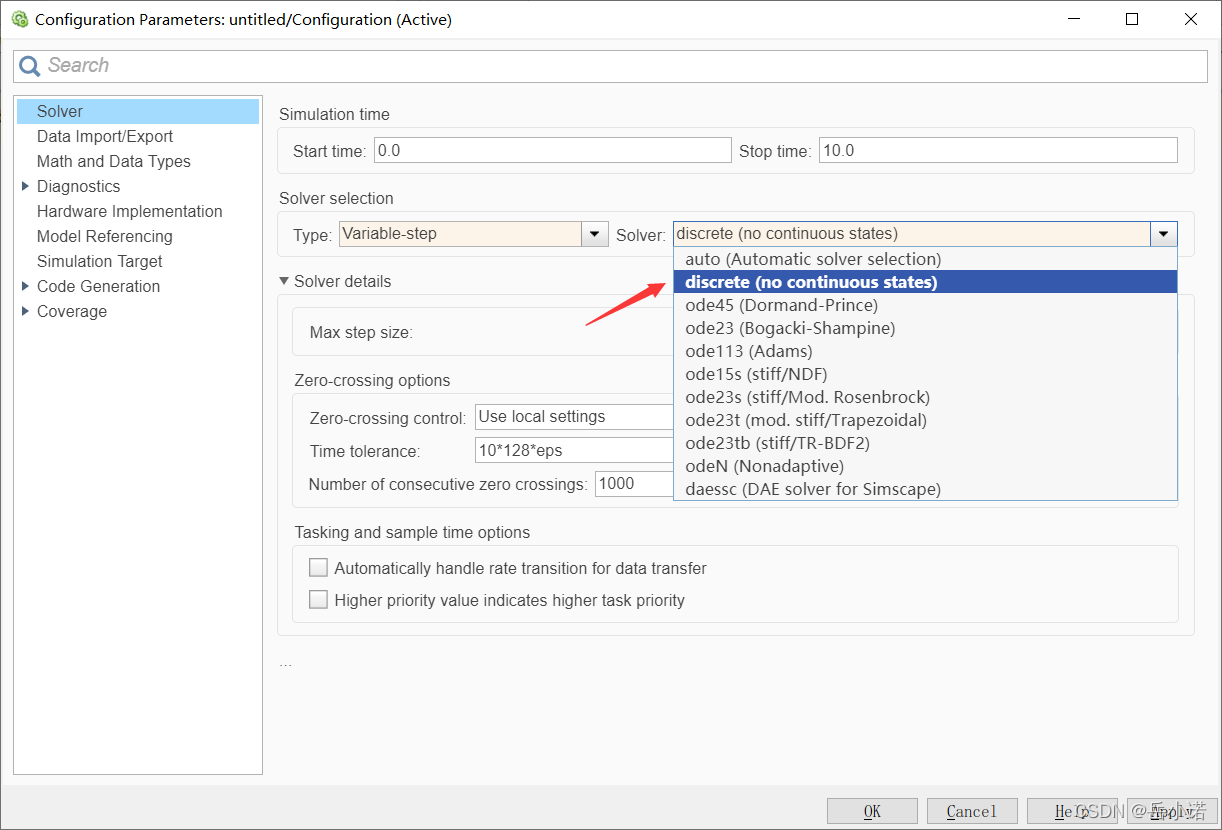Click the Apply button
The width and height of the screenshot is (1222, 830).
tap(1172, 811)
